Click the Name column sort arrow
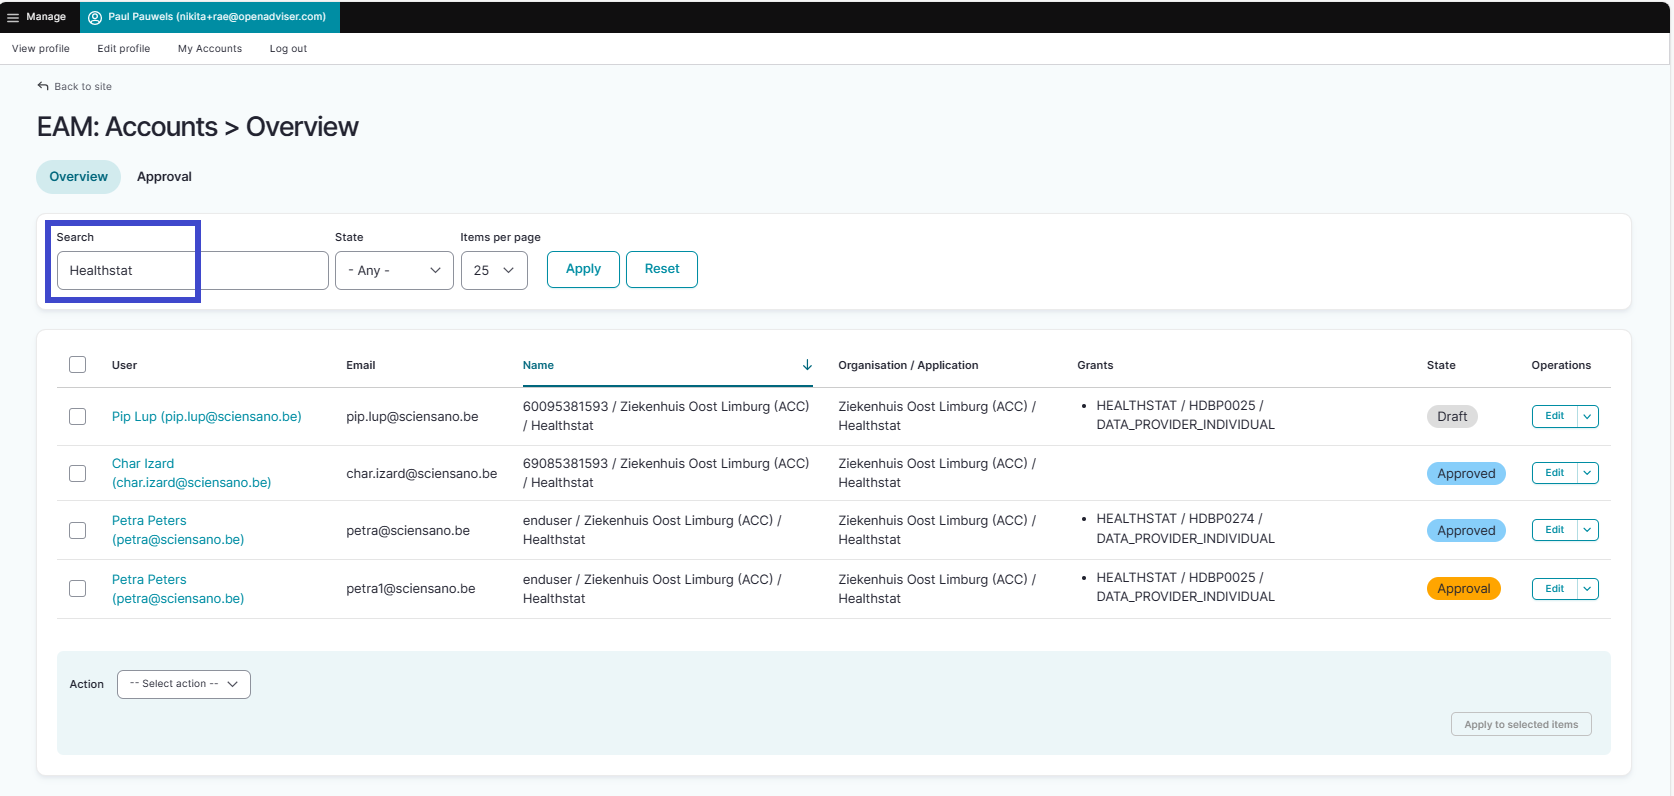The image size is (1674, 796). pyautogui.click(x=807, y=365)
